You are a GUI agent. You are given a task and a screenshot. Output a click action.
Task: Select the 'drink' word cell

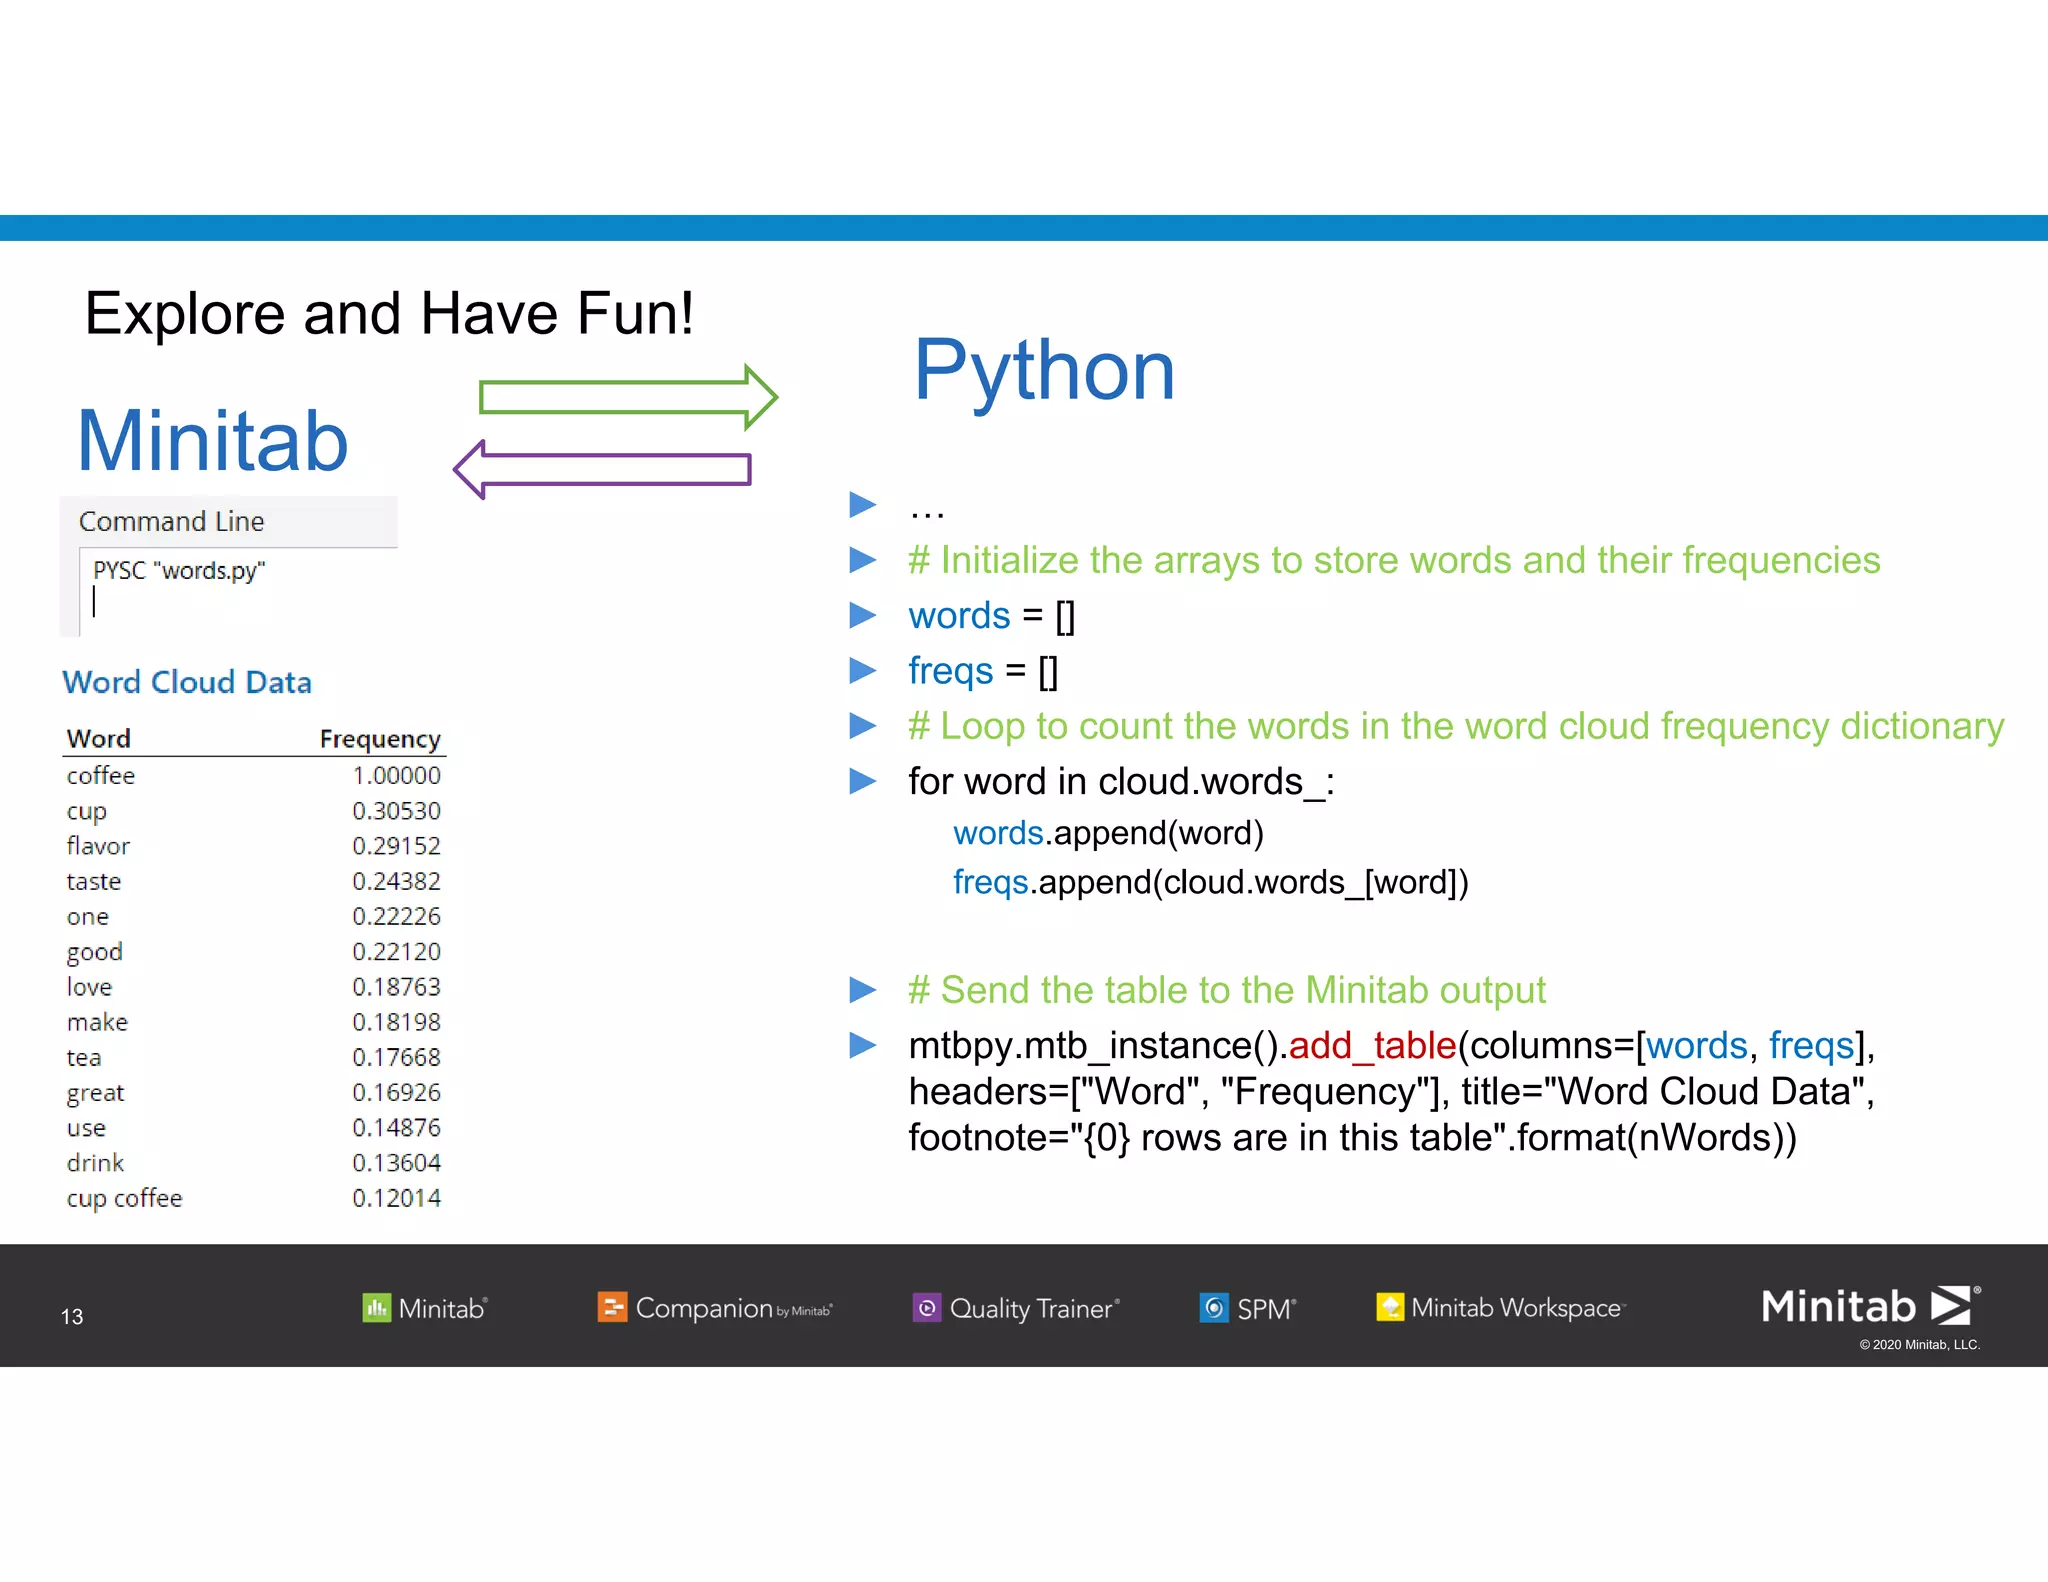(x=95, y=1163)
